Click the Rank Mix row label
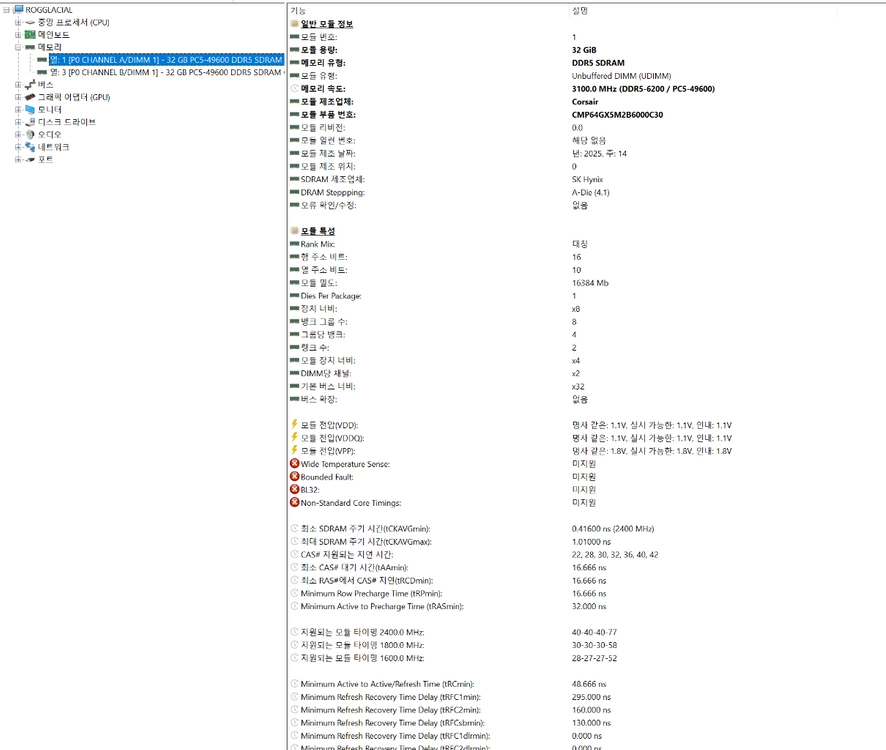 318,244
